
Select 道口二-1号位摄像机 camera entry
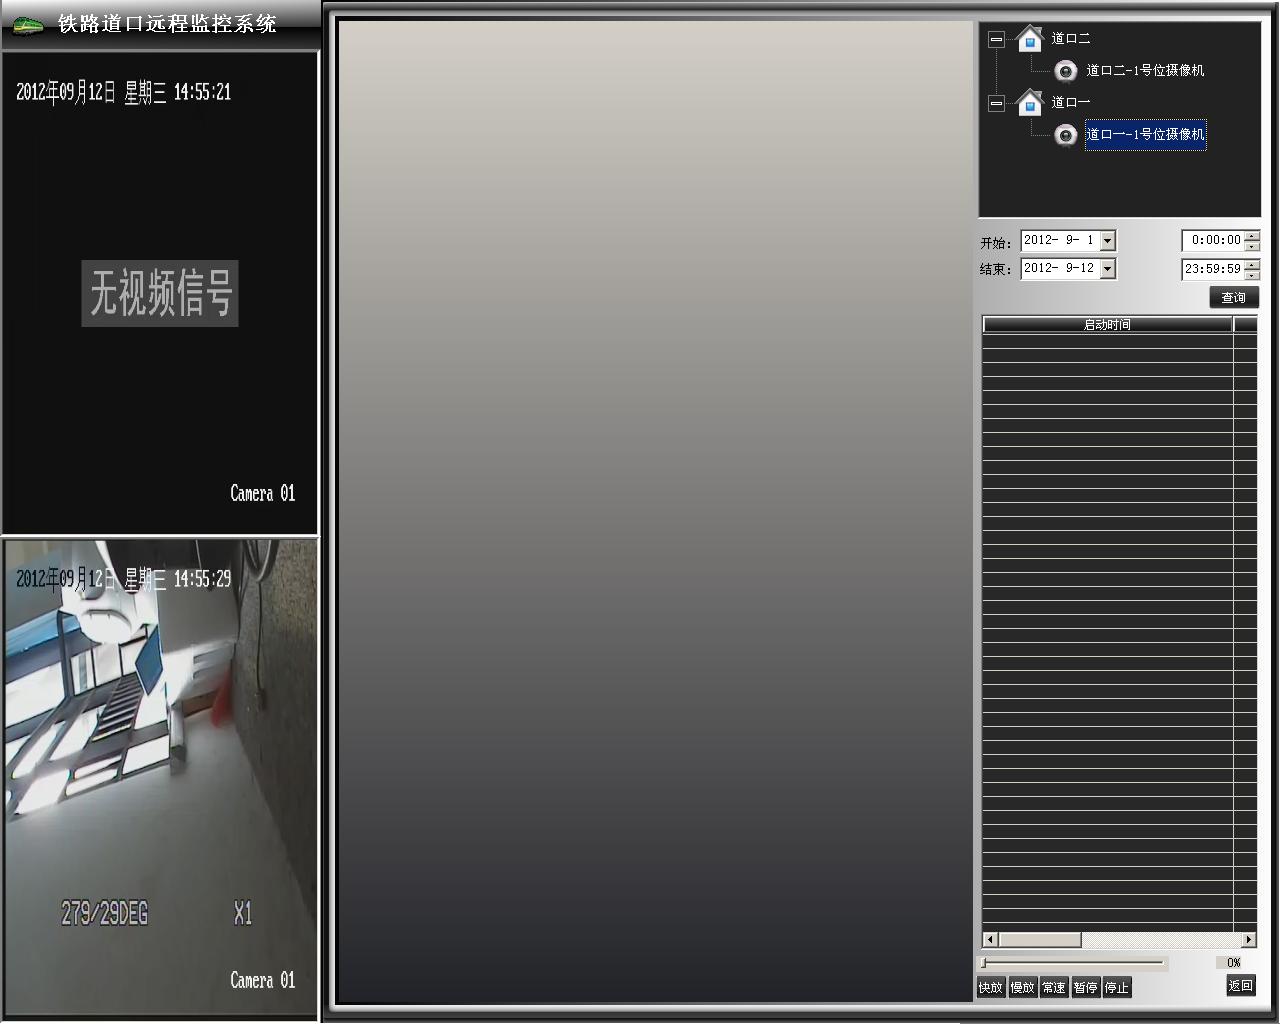point(1145,70)
